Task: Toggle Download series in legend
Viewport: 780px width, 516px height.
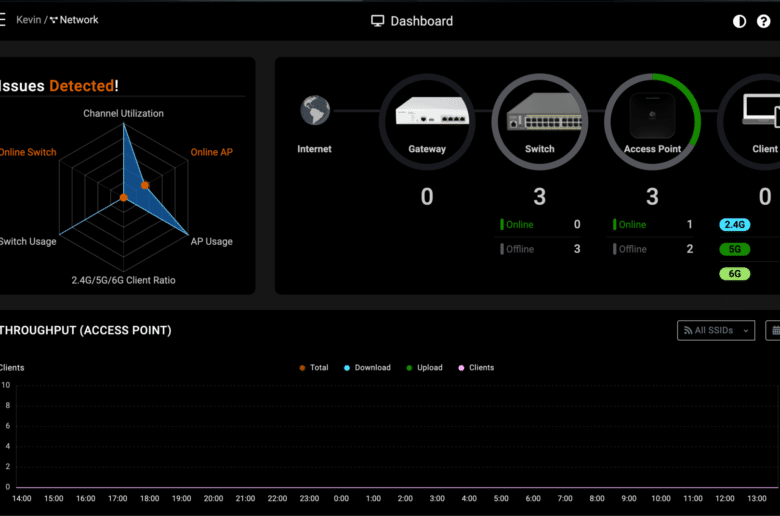Action: (367, 368)
